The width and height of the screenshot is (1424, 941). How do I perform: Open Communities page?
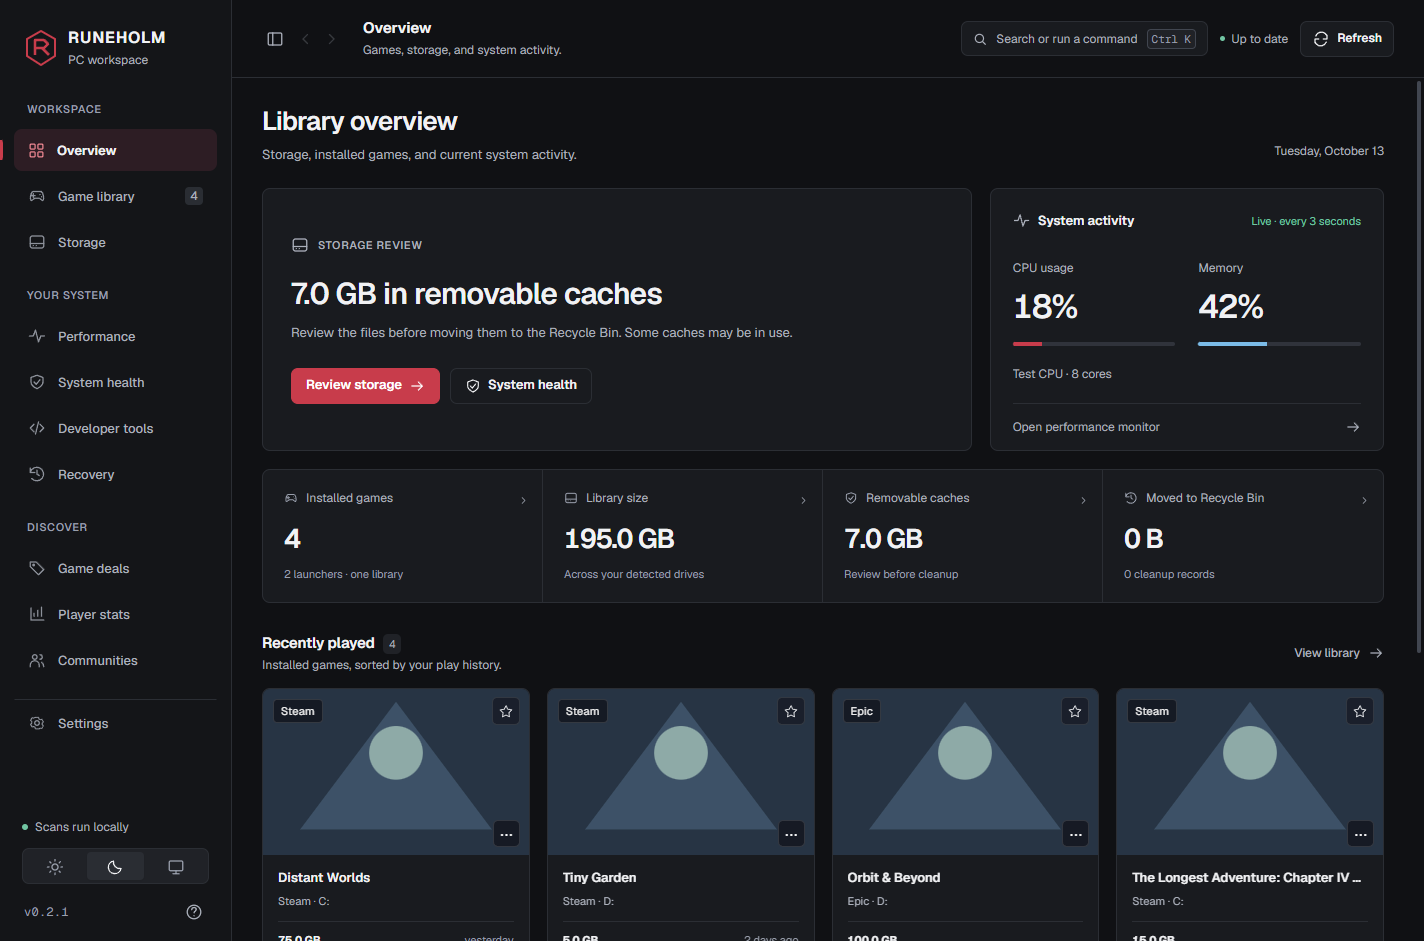(115, 660)
